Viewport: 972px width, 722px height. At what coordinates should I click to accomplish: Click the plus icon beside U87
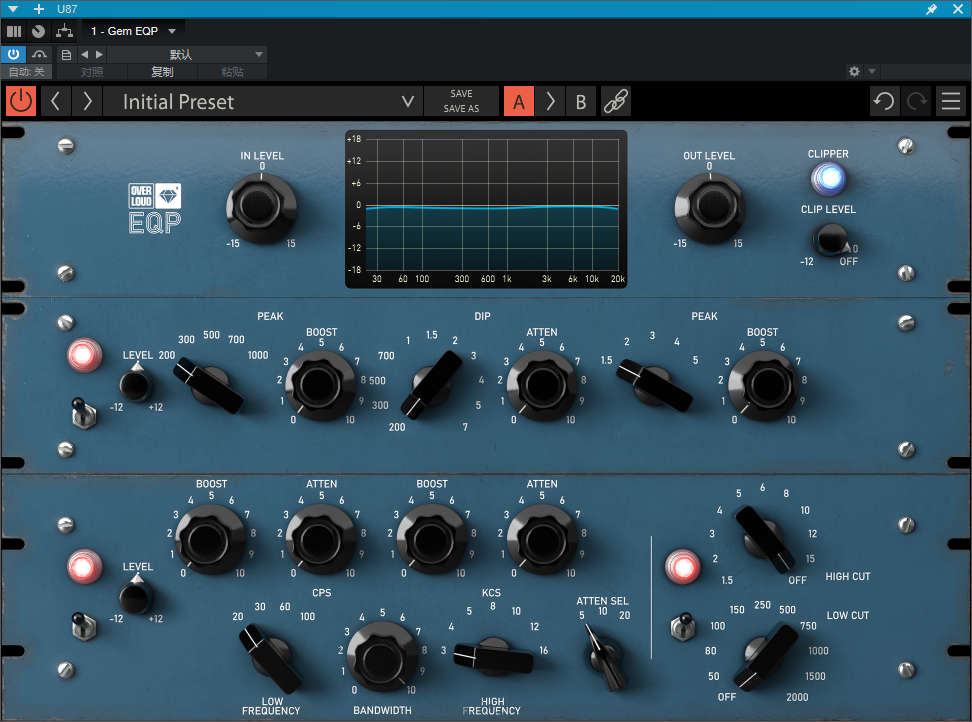click(x=39, y=9)
